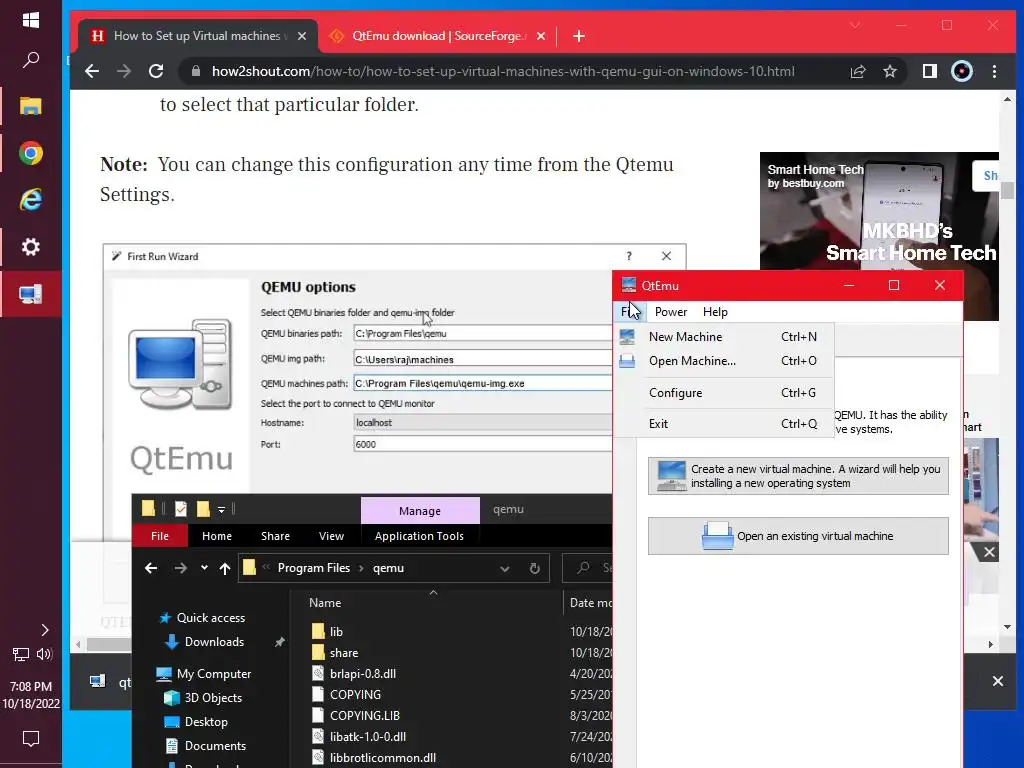The image size is (1024, 768).
Task: Select Downloads in navigation pane
Action: pos(214,642)
